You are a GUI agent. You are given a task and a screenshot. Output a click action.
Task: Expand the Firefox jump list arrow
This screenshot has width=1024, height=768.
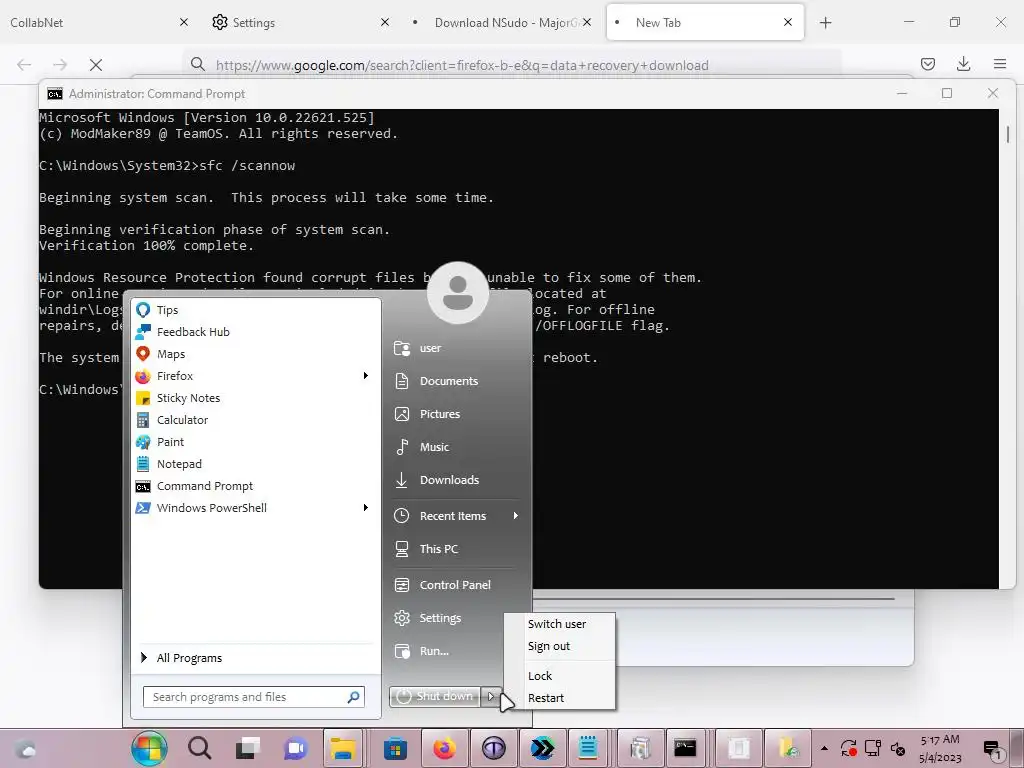pyautogui.click(x=366, y=376)
